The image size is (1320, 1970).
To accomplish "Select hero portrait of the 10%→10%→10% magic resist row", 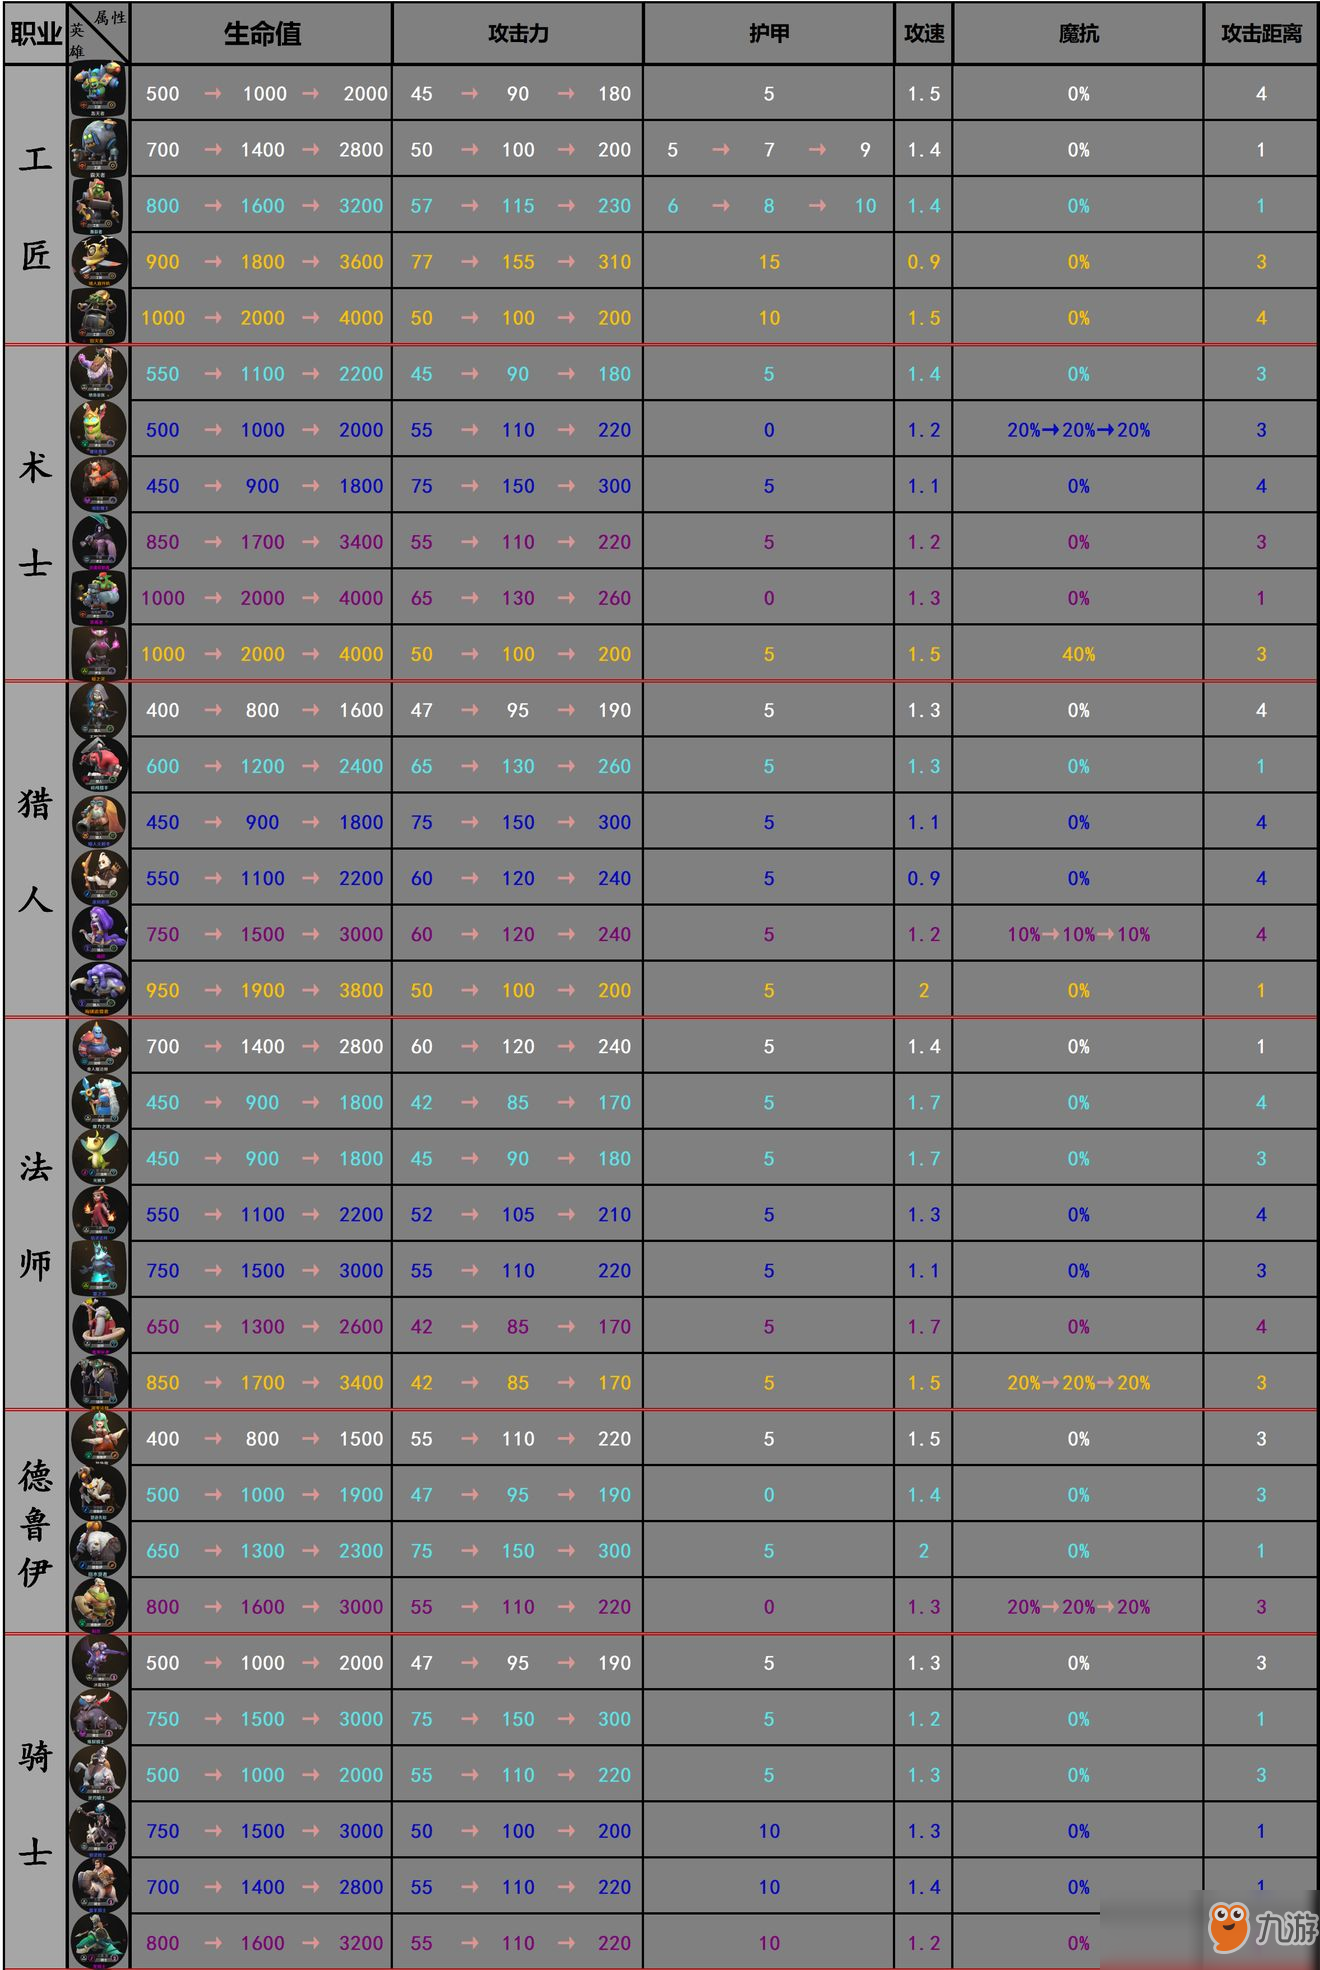I will [x=99, y=933].
